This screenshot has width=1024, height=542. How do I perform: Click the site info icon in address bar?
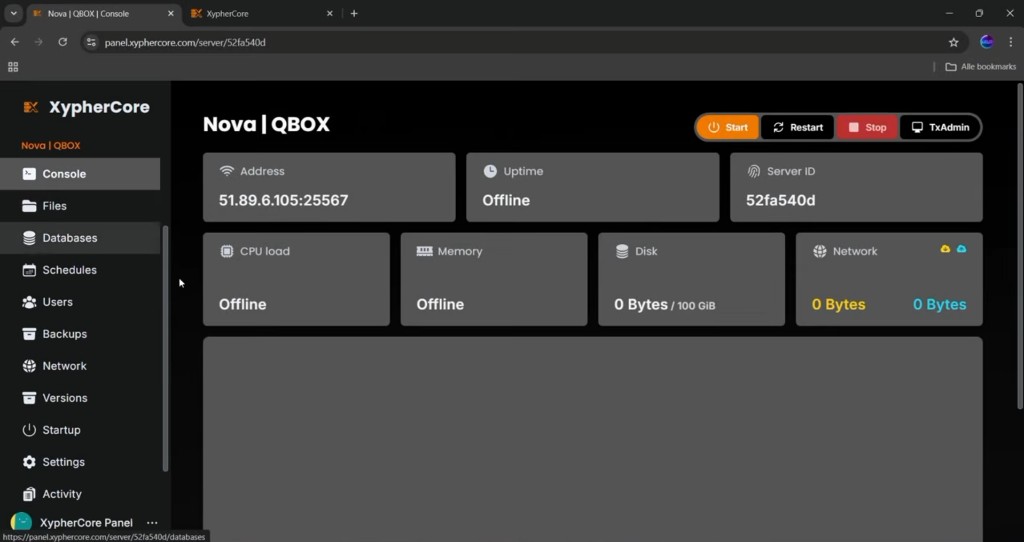[x=91, y=42]
